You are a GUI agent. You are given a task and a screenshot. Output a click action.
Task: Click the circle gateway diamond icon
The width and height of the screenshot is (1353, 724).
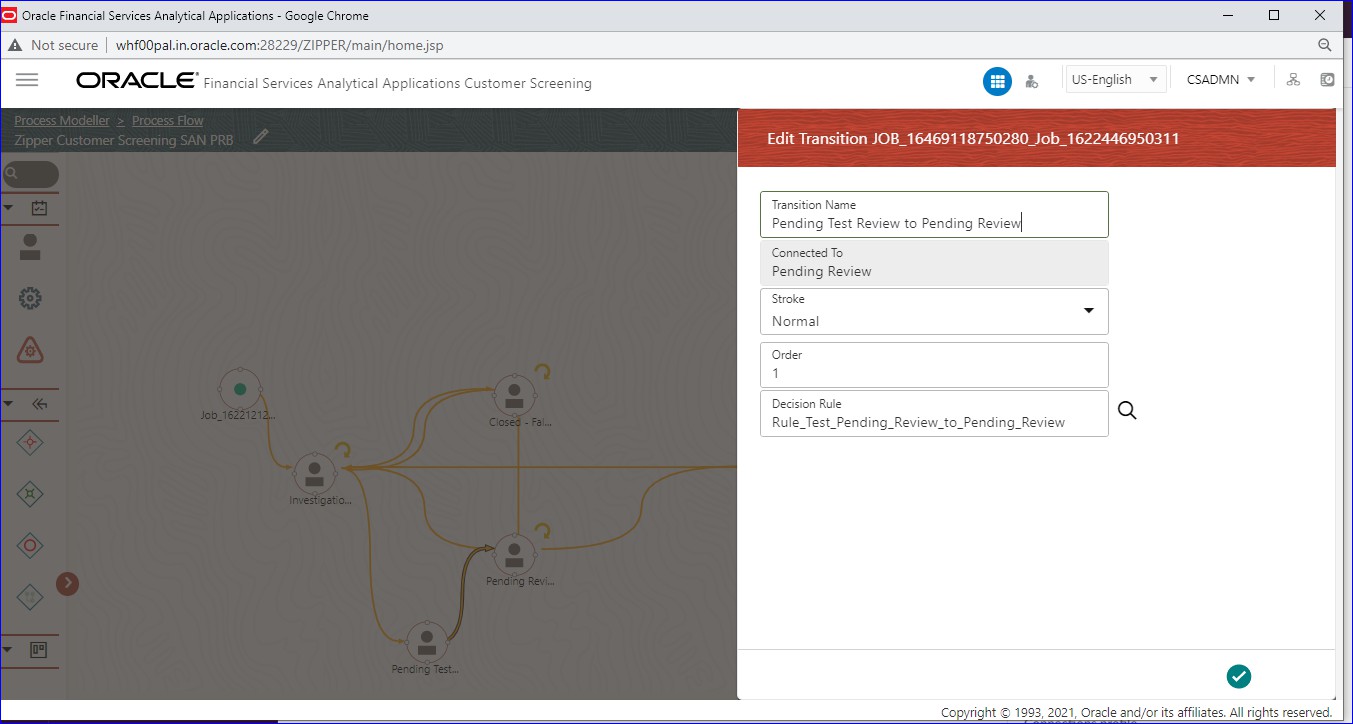click(30, 546)
